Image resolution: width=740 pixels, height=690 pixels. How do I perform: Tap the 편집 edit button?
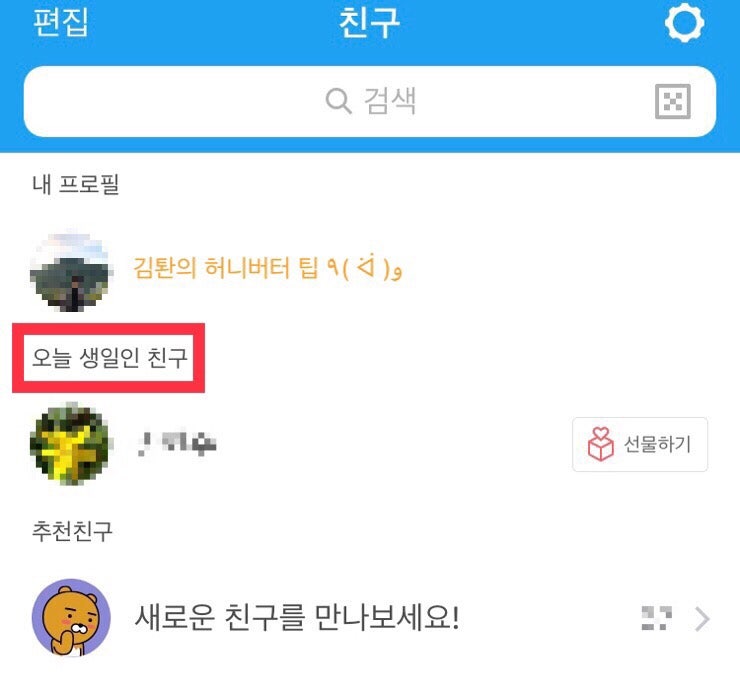60,22
